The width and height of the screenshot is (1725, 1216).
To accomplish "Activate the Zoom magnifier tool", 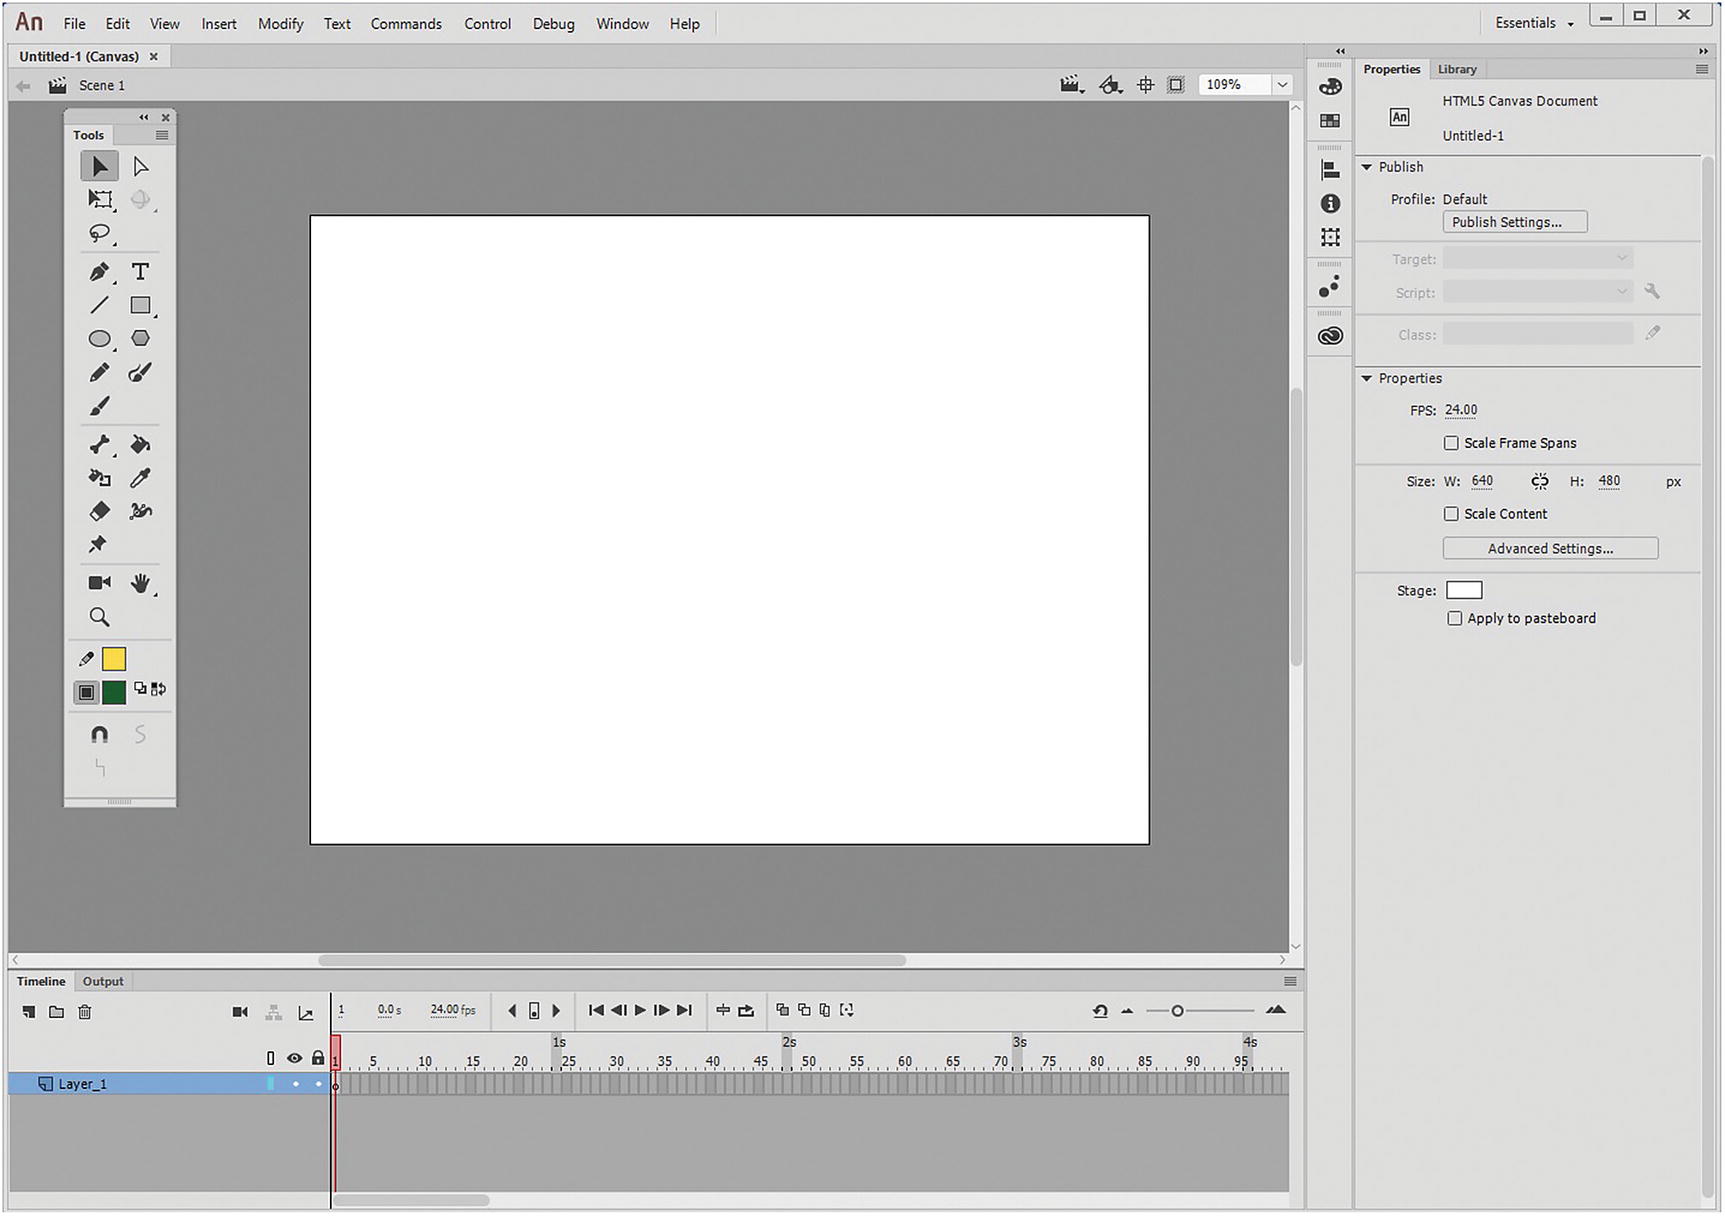I will (99, 617).
